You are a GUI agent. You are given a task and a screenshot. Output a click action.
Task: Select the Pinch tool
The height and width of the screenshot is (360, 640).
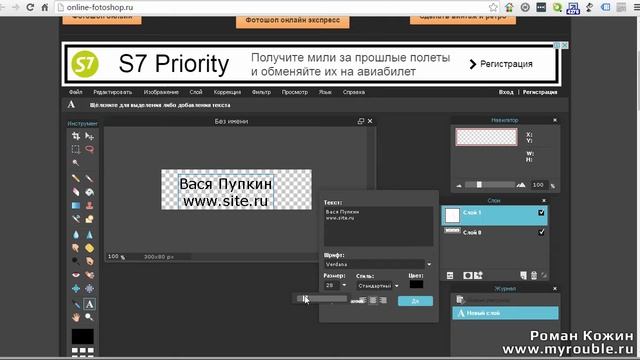click(89, 288)
